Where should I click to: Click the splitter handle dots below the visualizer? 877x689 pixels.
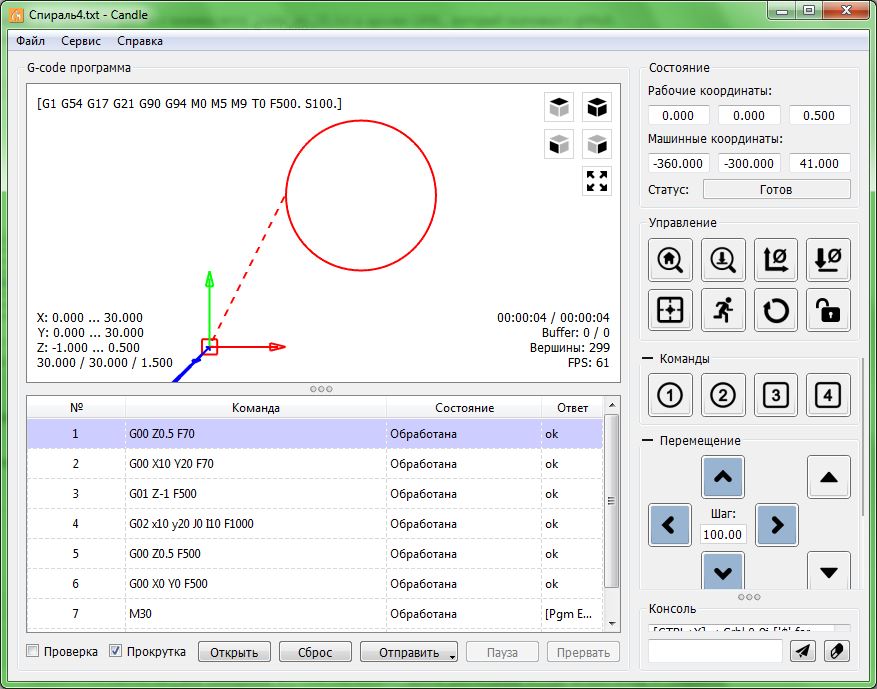(x=321, y=389)
